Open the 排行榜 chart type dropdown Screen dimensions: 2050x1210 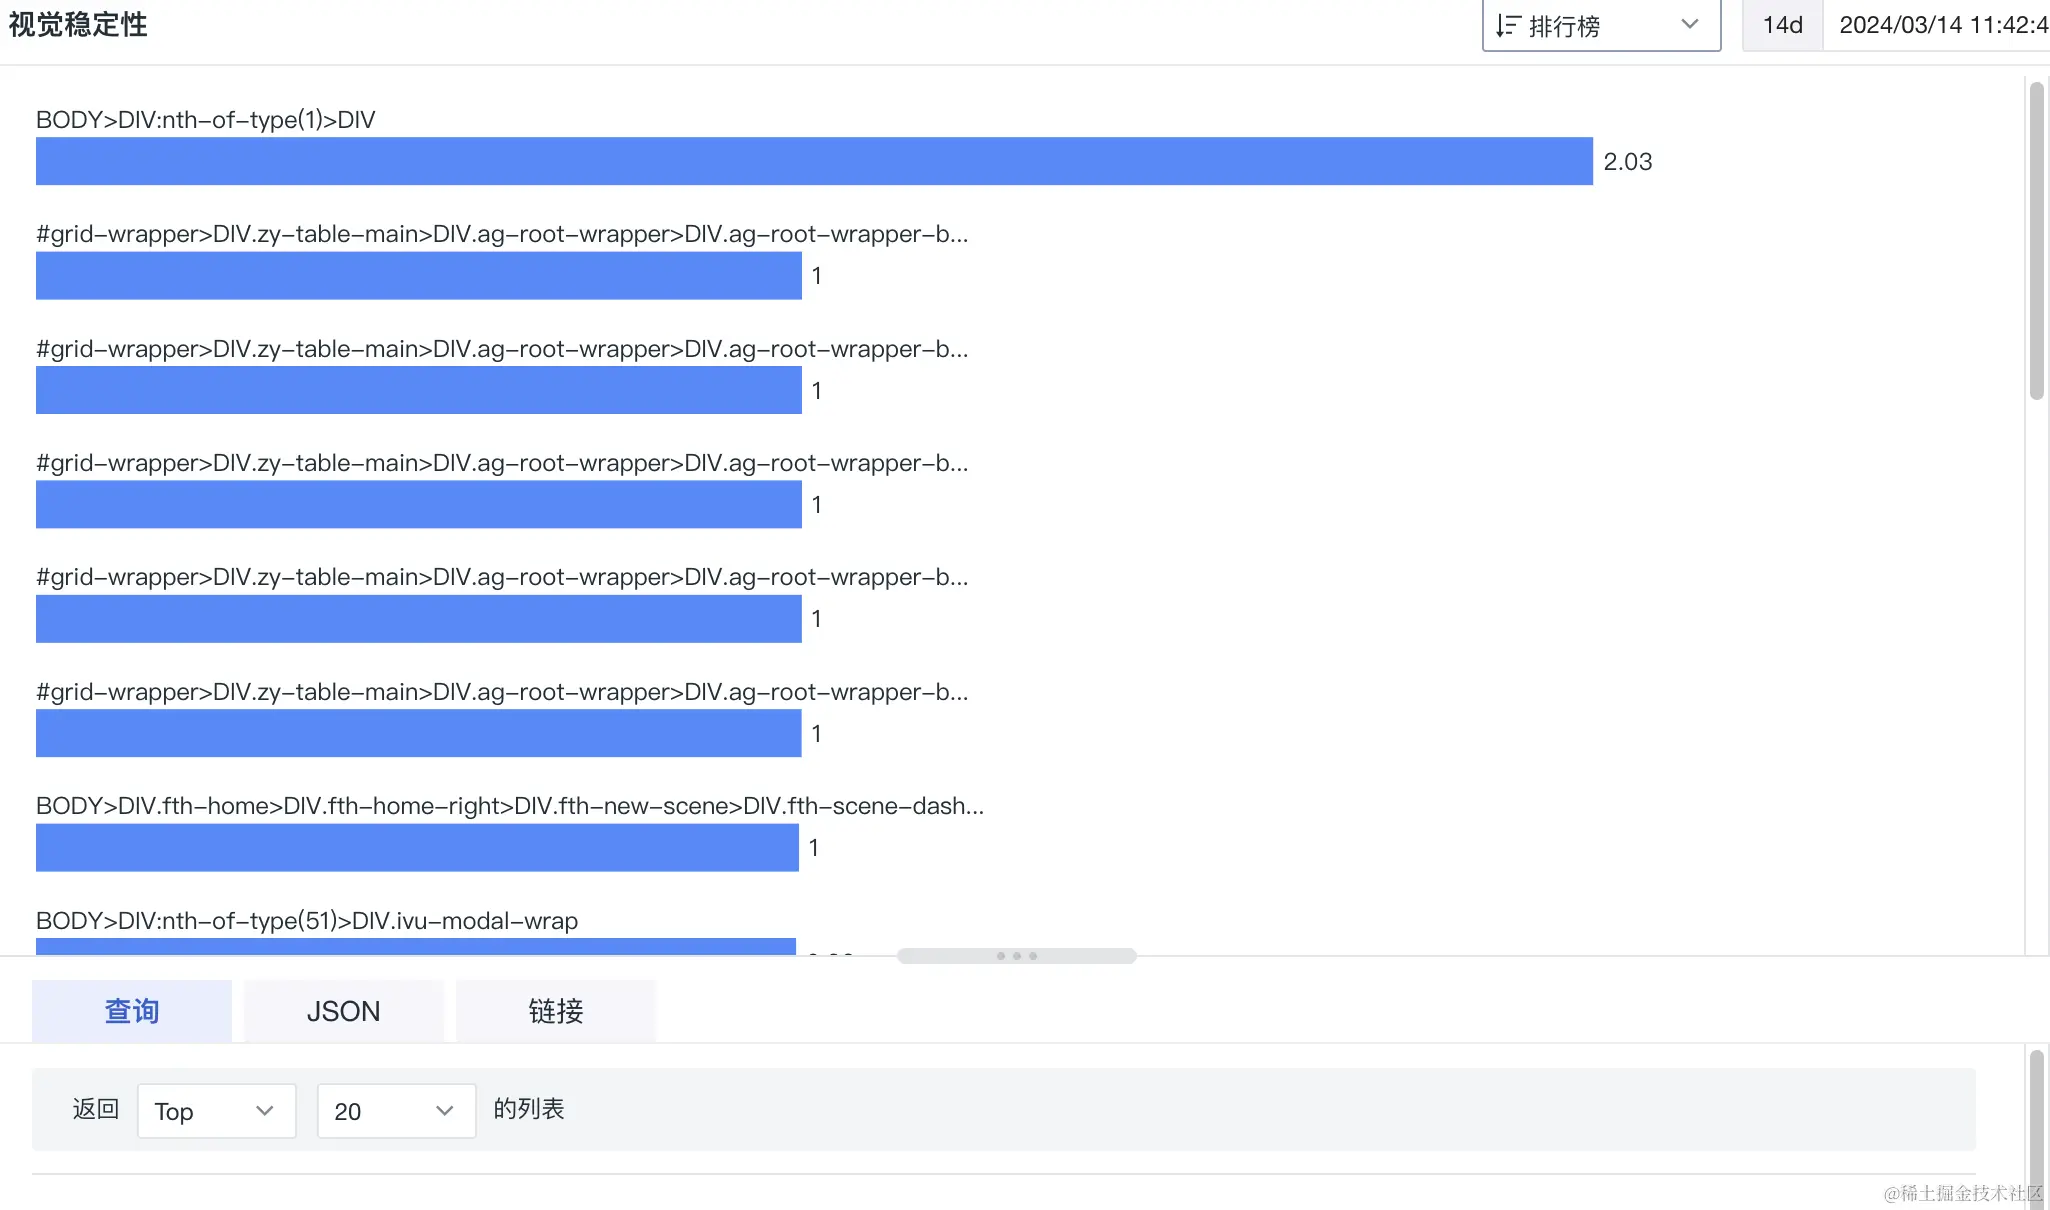coord(1601,25)
